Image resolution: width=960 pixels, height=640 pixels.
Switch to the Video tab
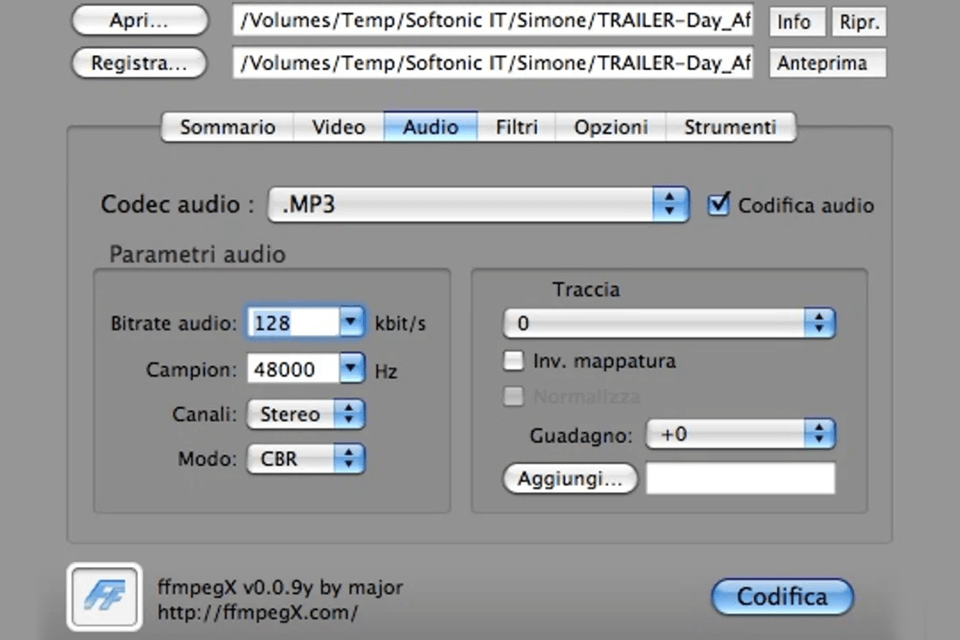click(x=338, y=127)
